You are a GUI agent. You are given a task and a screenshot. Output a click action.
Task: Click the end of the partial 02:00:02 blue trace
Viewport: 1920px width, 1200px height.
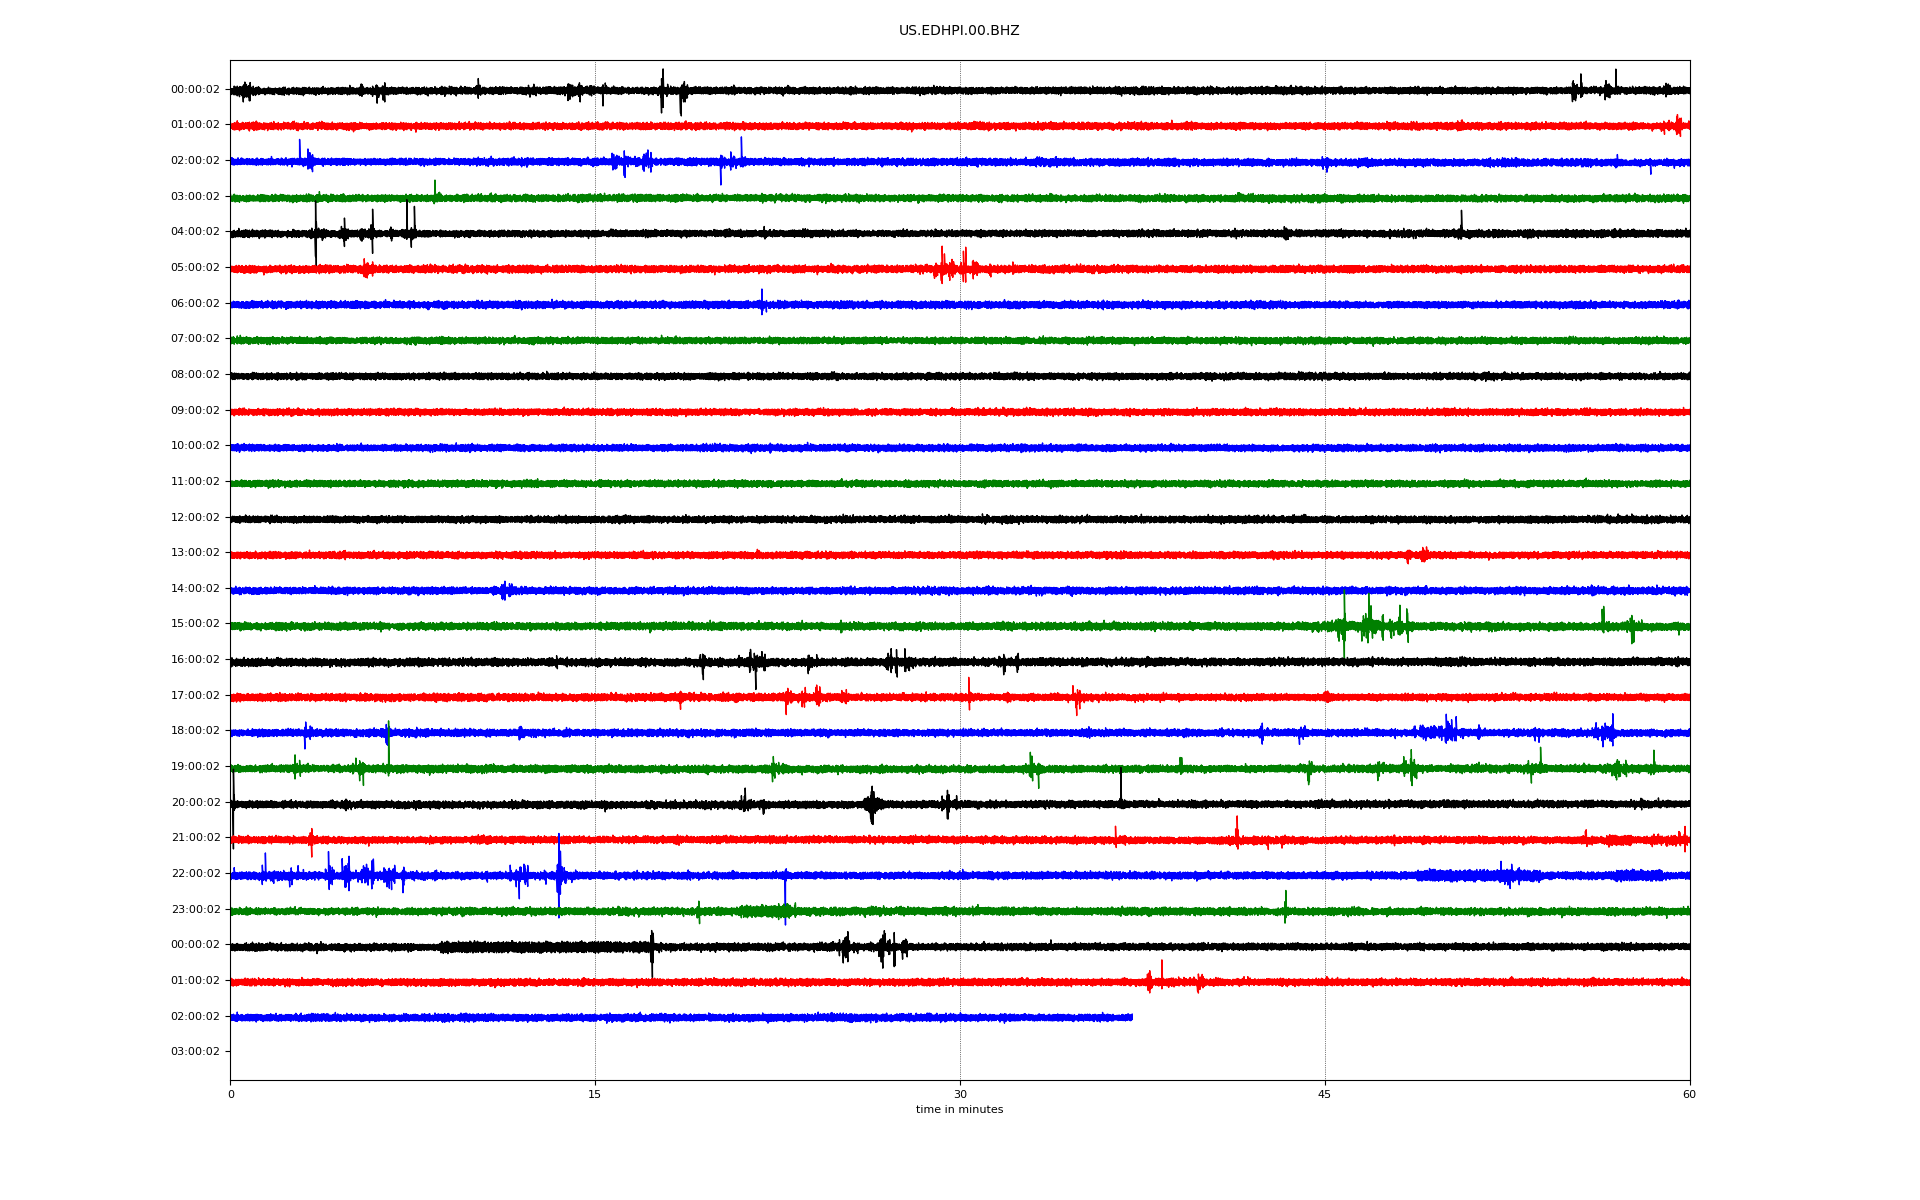pyautogui.click(x=1131, y=1017)
